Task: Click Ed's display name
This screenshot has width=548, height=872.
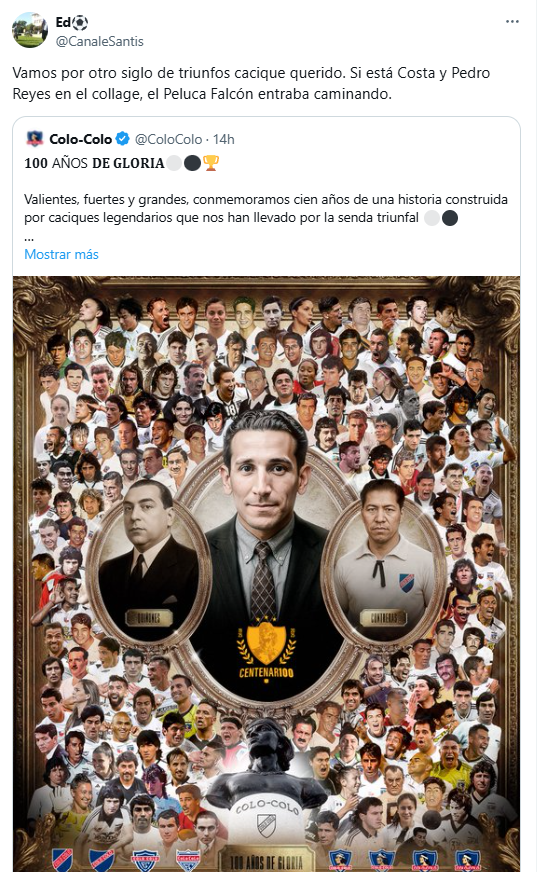Action: point(63,23)
